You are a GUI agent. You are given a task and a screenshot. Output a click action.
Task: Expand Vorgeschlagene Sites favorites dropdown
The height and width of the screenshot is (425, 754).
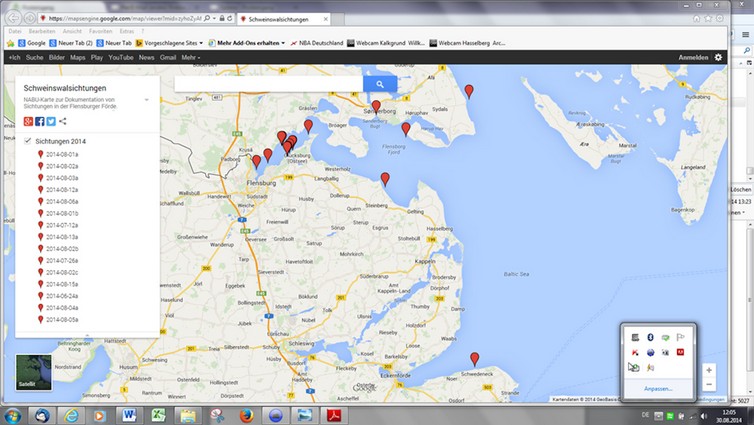point(203,43)
